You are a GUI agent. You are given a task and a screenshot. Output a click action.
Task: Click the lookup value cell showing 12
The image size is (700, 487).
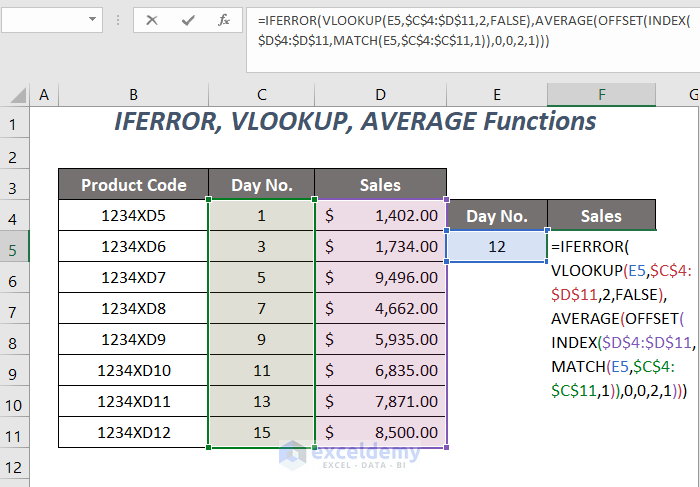497,247
